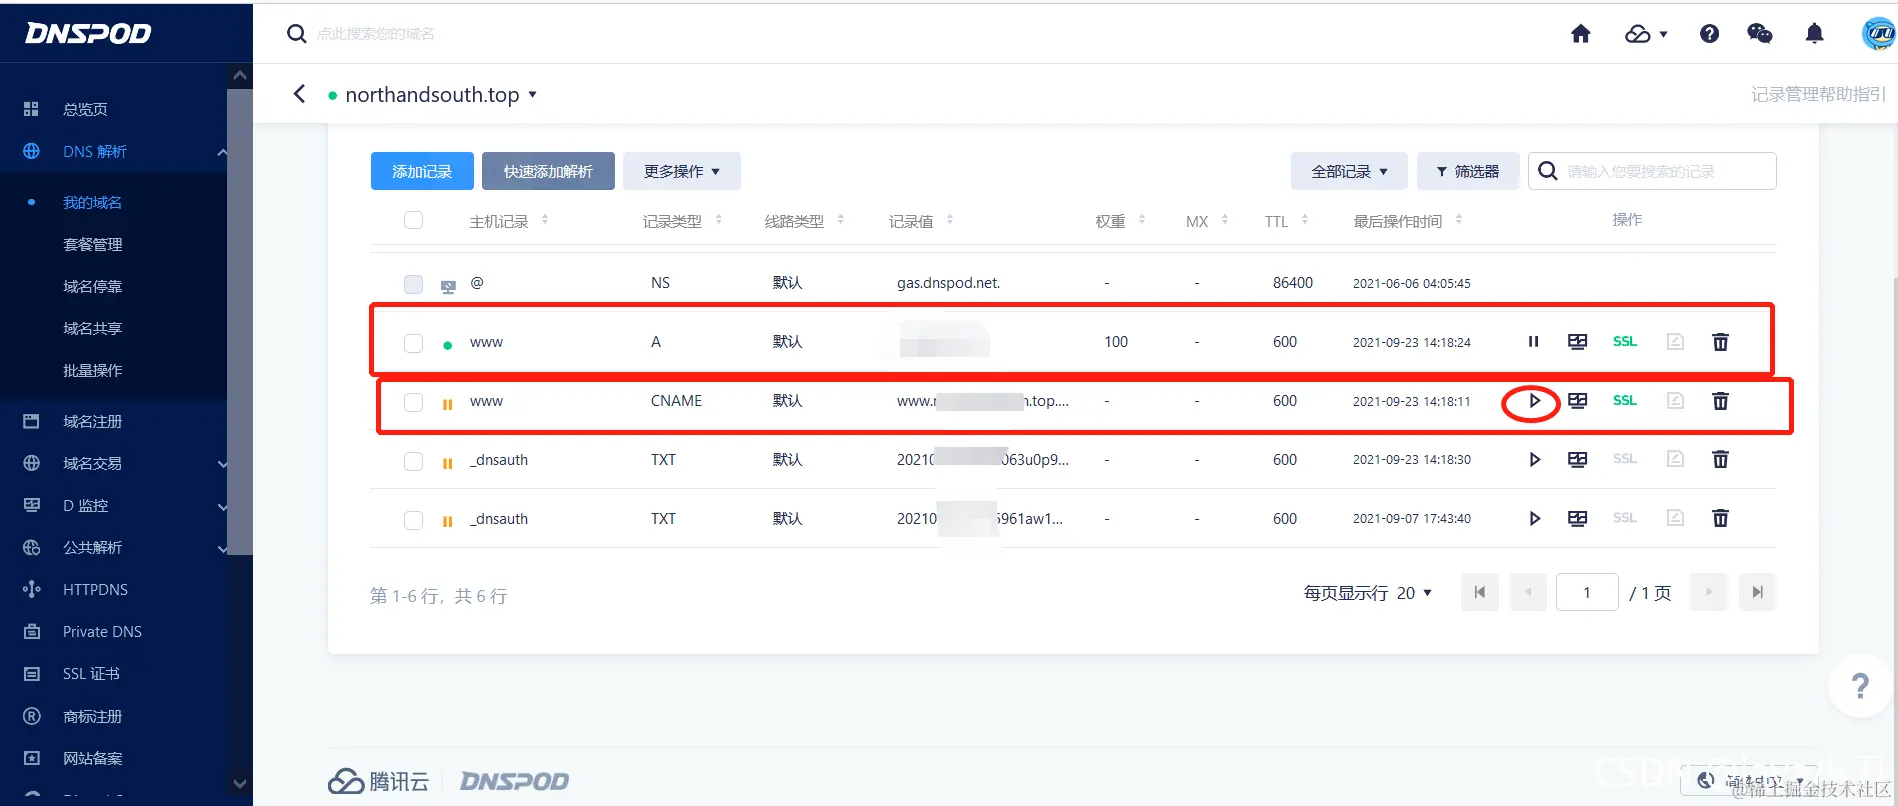Go to the first page button
Screen dimensions: 1898x806
(x=1479, y=592)
